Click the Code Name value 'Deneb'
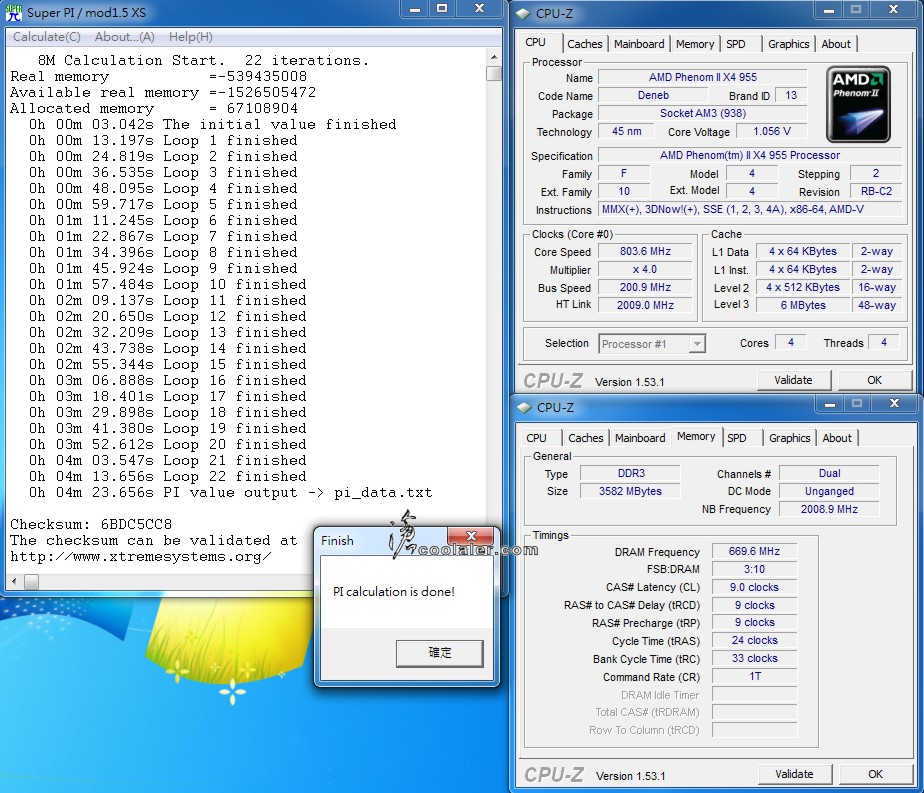The height and width of the screenshot is (793, 924). [x=653, y=95]
